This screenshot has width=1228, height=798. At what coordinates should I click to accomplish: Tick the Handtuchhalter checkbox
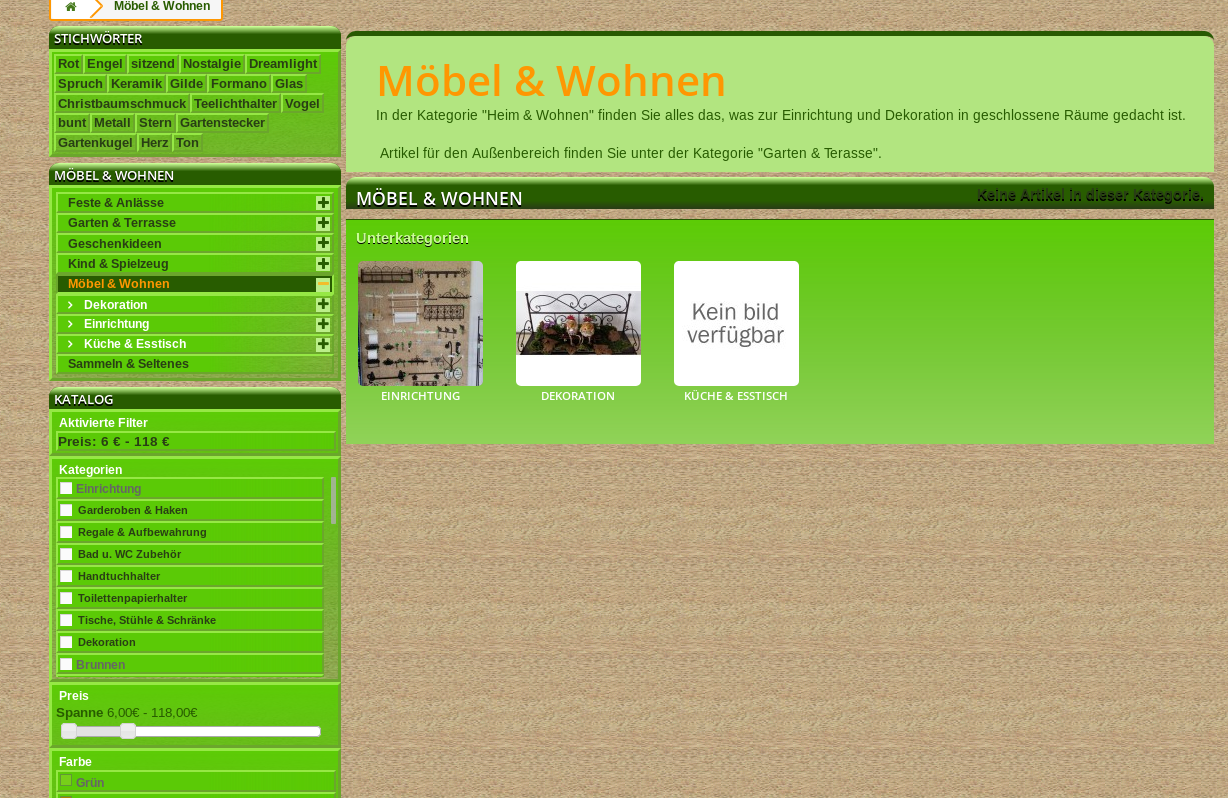[x=66, y=576]
